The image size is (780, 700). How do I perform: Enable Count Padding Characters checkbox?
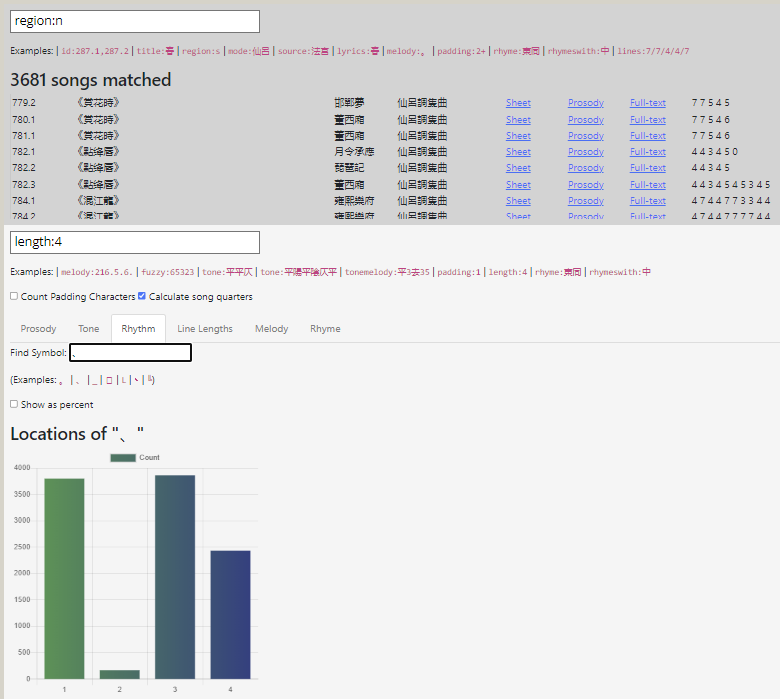click(14, 296)
